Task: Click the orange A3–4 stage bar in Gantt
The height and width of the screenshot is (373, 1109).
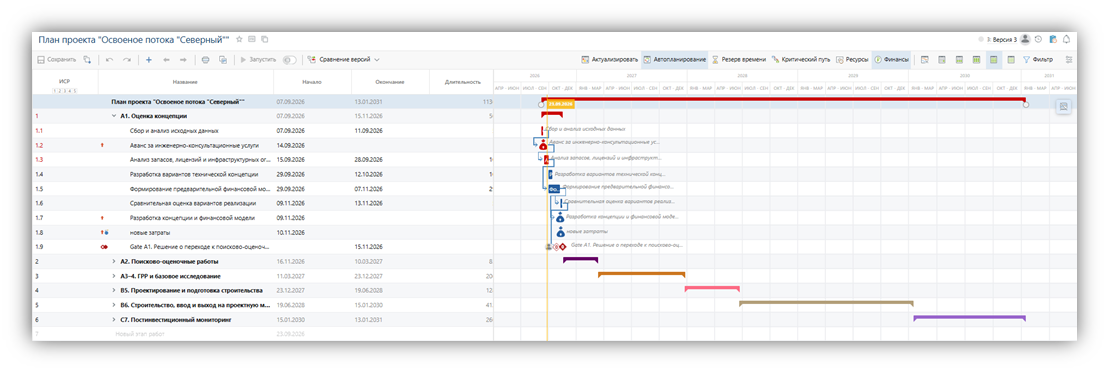Action: tap(641, 274)
